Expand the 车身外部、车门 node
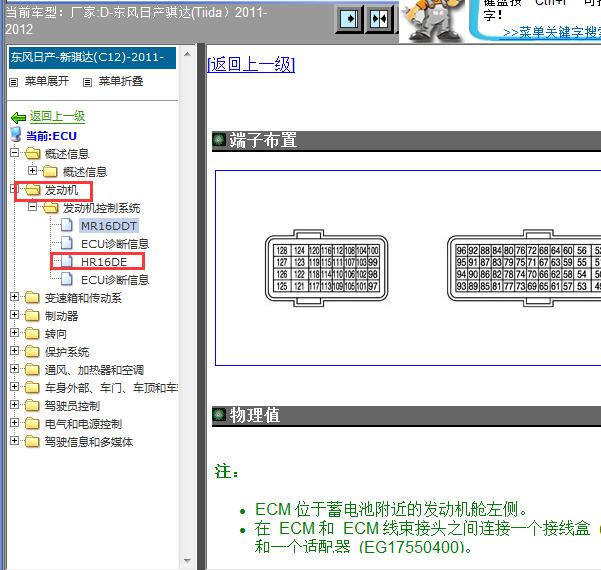 click(14, 386)
